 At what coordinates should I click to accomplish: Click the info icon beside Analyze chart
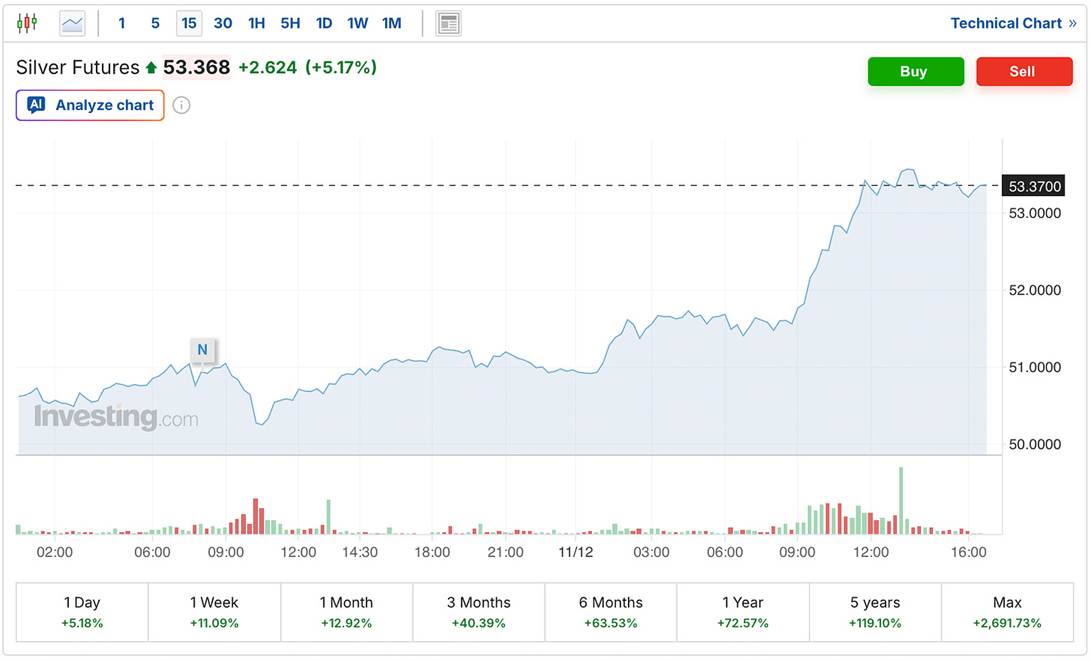tap(181, 105)
